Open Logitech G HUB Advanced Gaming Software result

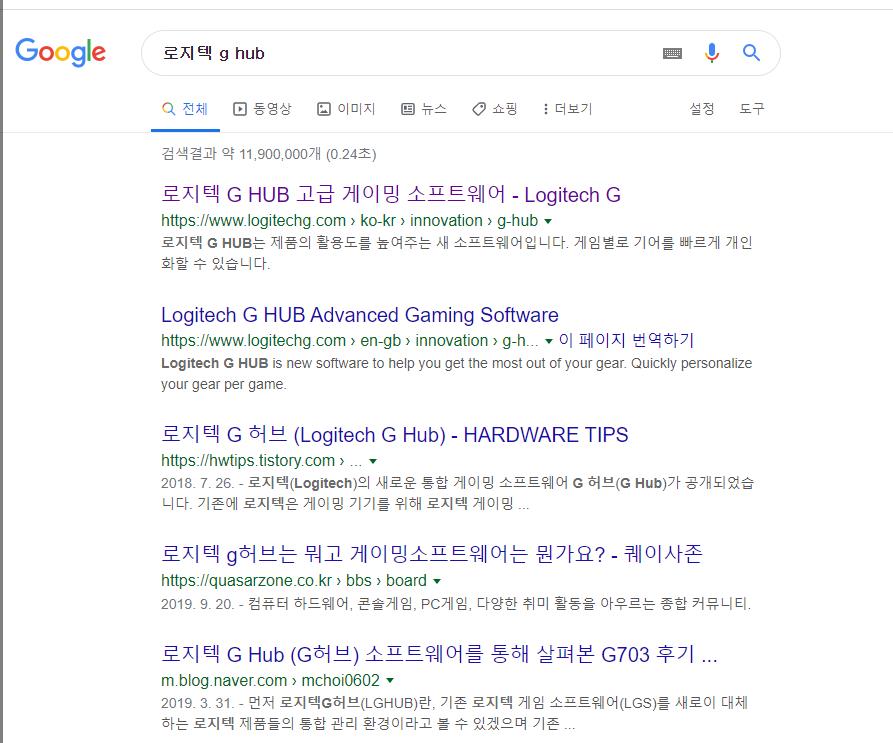click(x=360, y=315)
